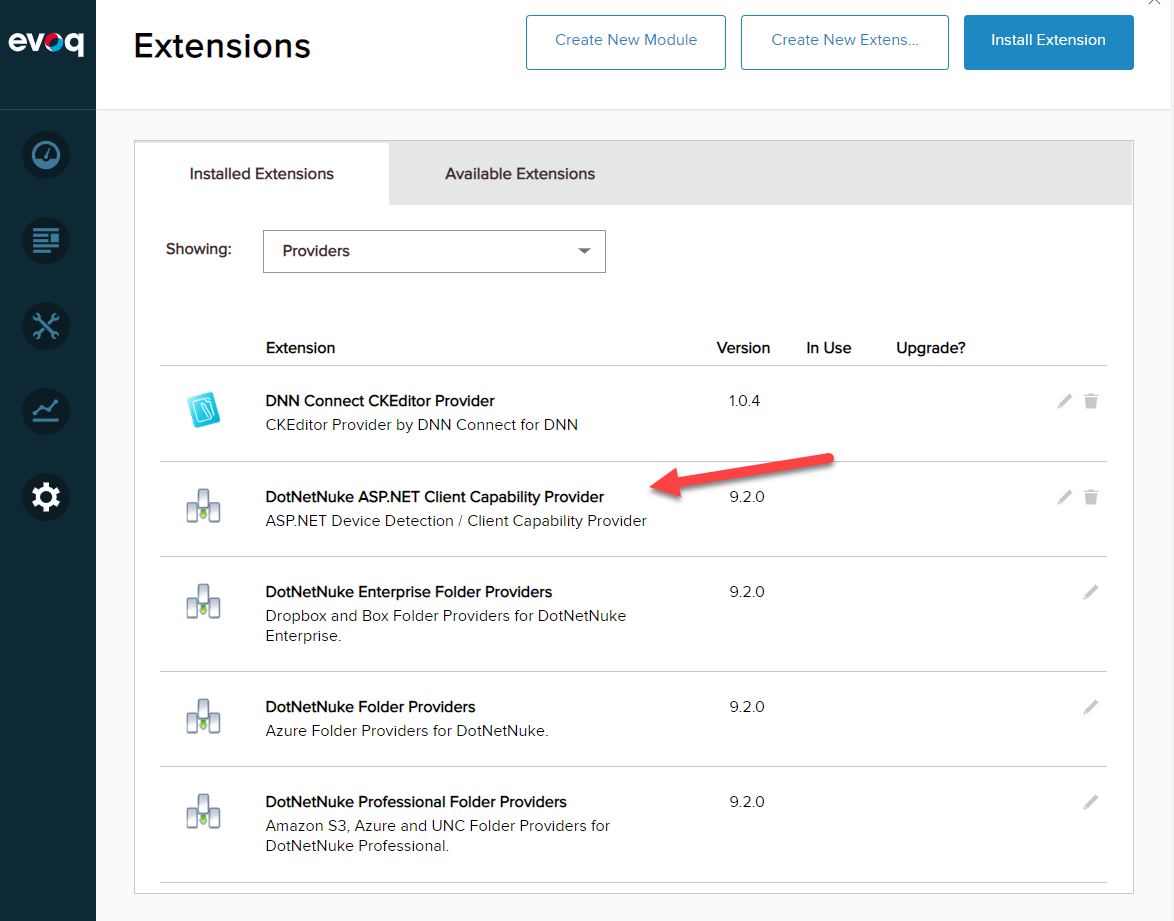Click version 1.0.4 of CKEditor Provider

[744, 401]
